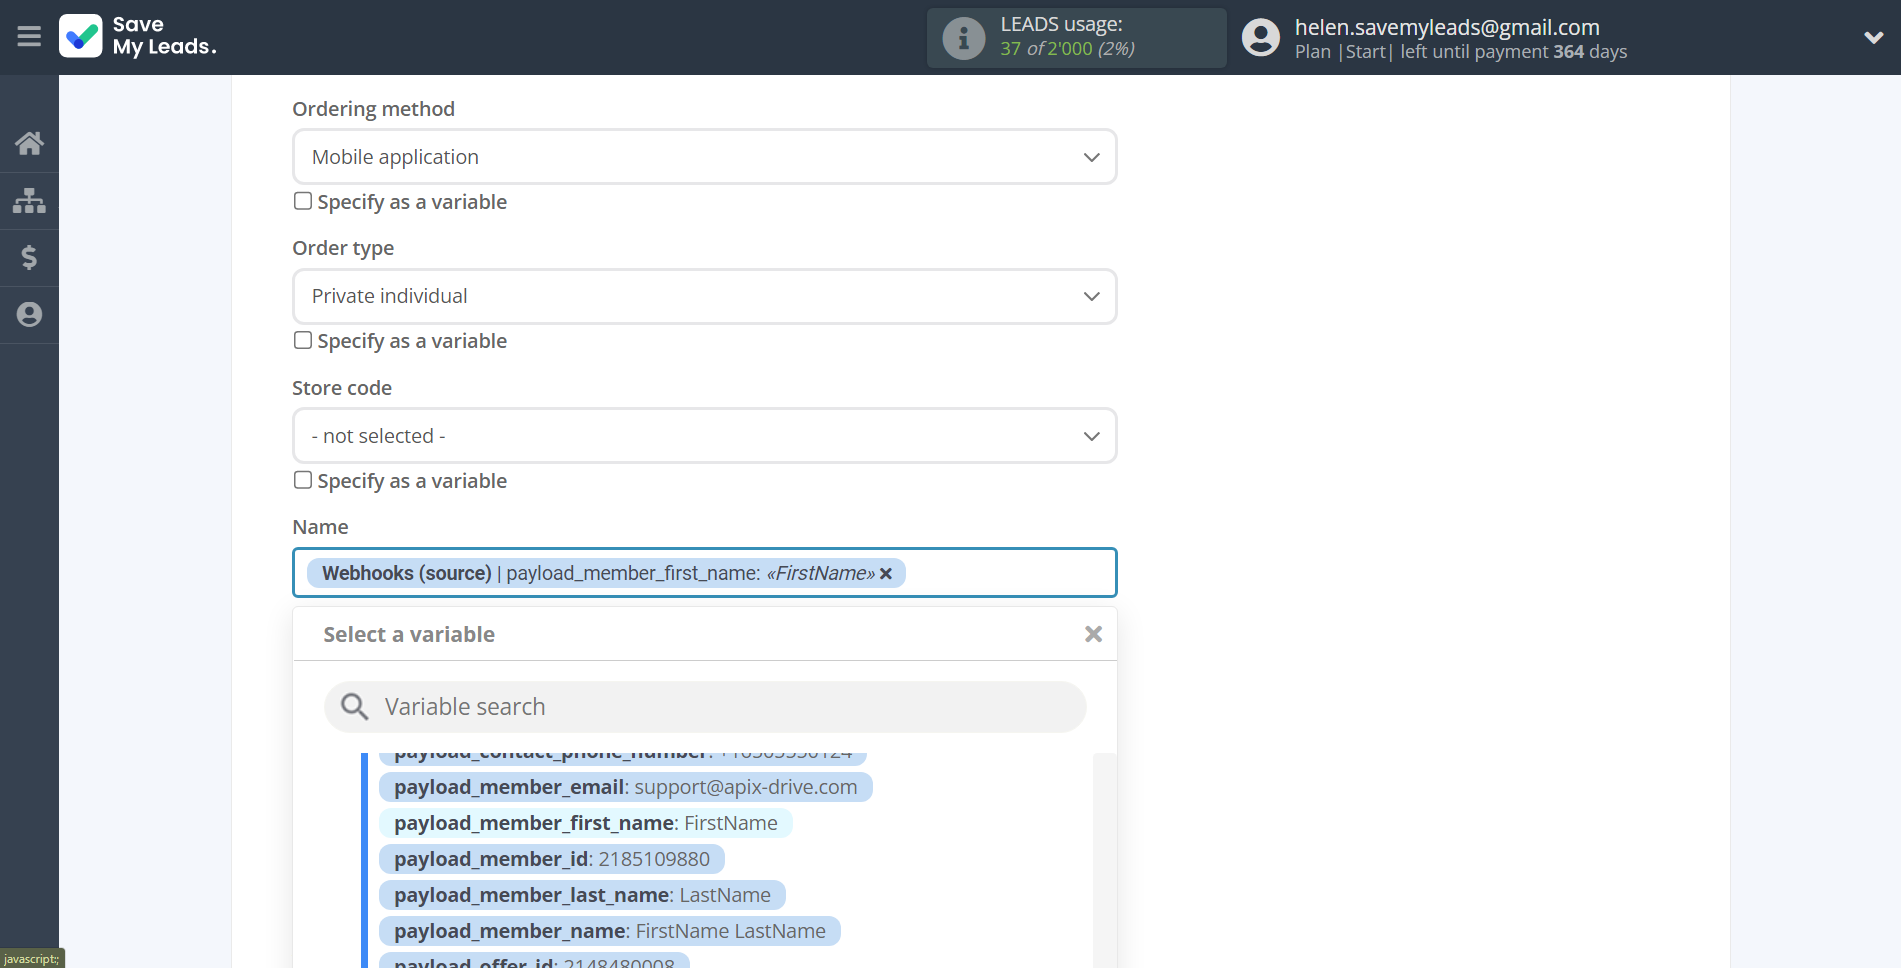Select payload_member_first_name variable

585,823
